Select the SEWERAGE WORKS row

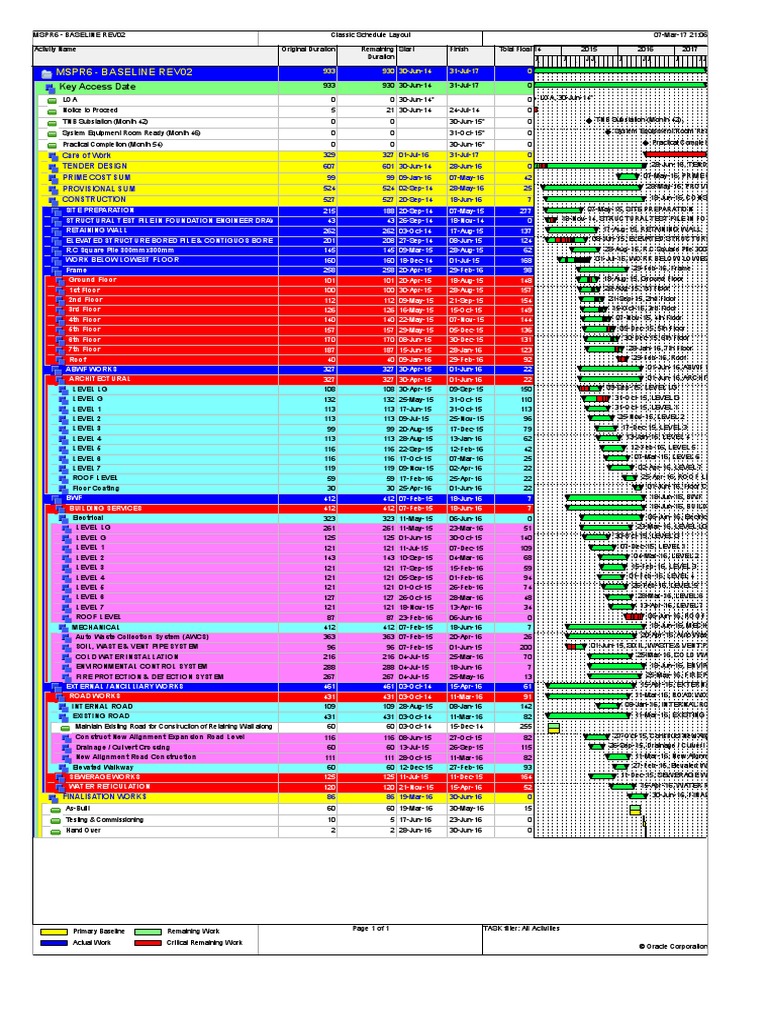coord(291,777)
